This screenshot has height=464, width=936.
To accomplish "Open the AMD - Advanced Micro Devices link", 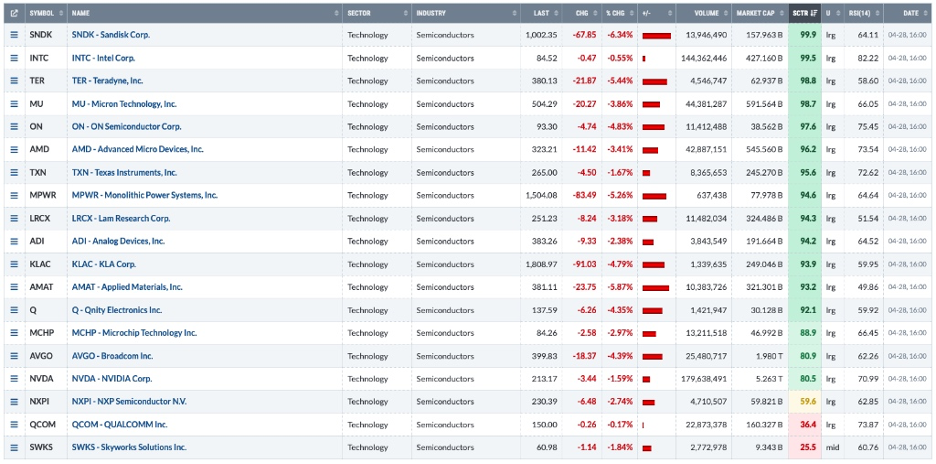I will click(137, 149).
